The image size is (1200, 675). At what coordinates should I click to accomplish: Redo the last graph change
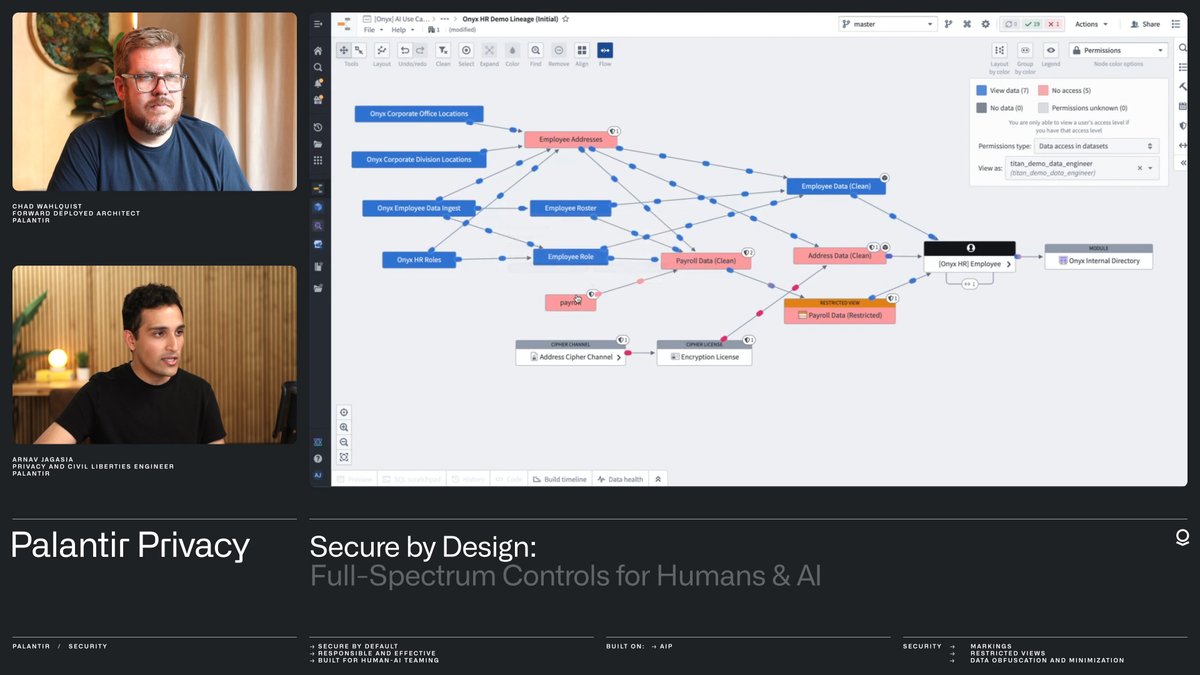[x=420, y=50]
